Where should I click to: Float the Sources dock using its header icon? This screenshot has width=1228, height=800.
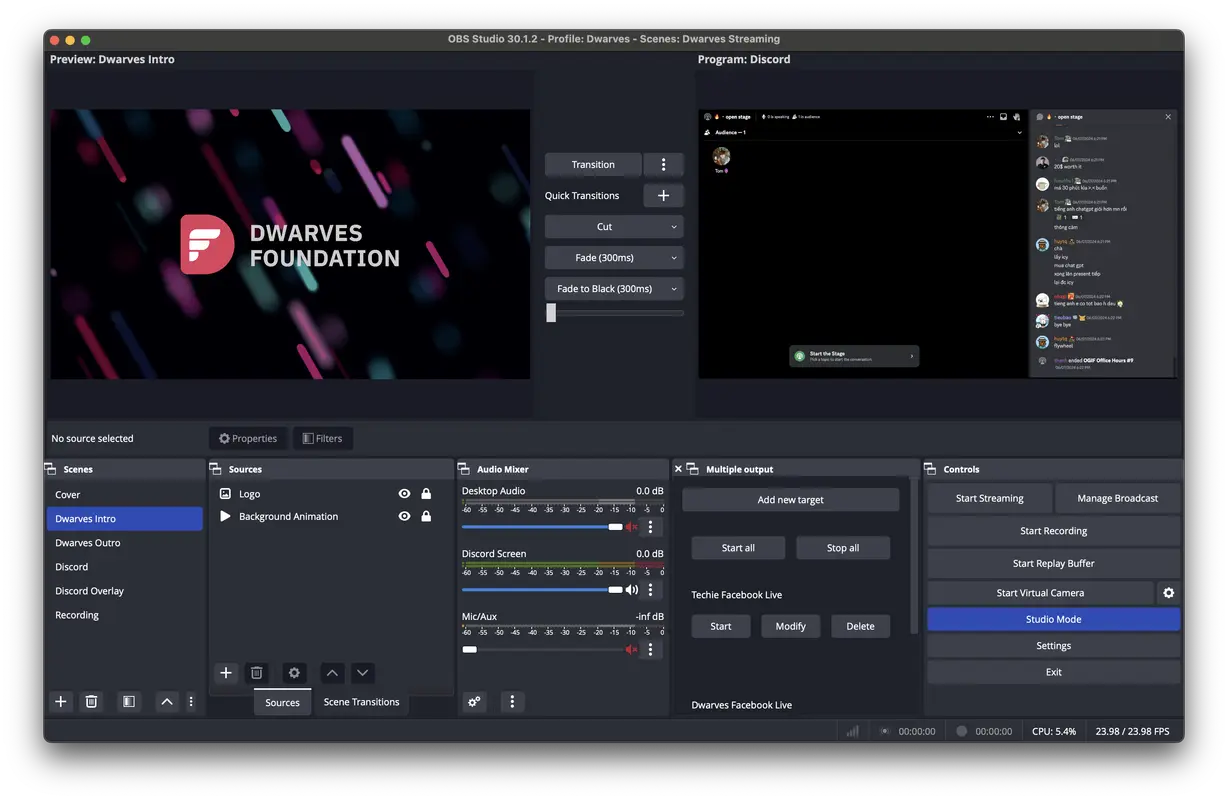click(x=214, y=469)
